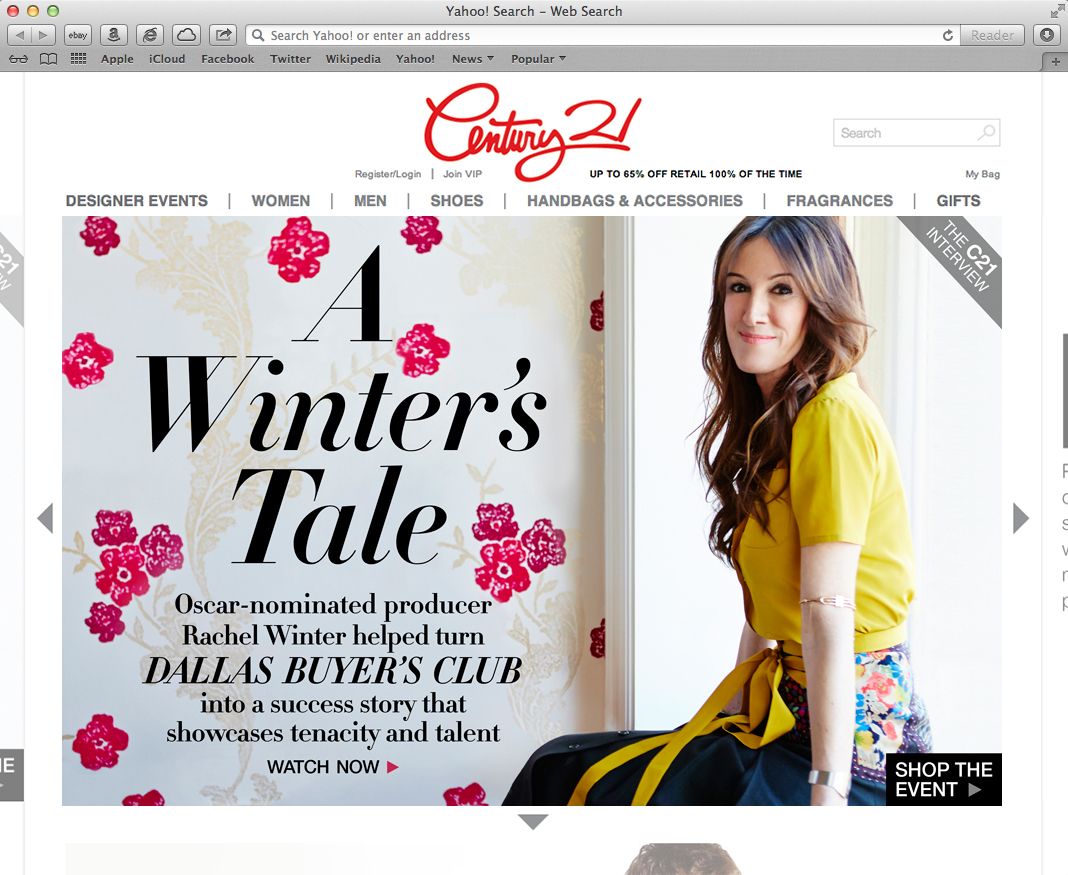Click the magnifier icon in site search
The image size is (1068, 875).
(986, 132)
